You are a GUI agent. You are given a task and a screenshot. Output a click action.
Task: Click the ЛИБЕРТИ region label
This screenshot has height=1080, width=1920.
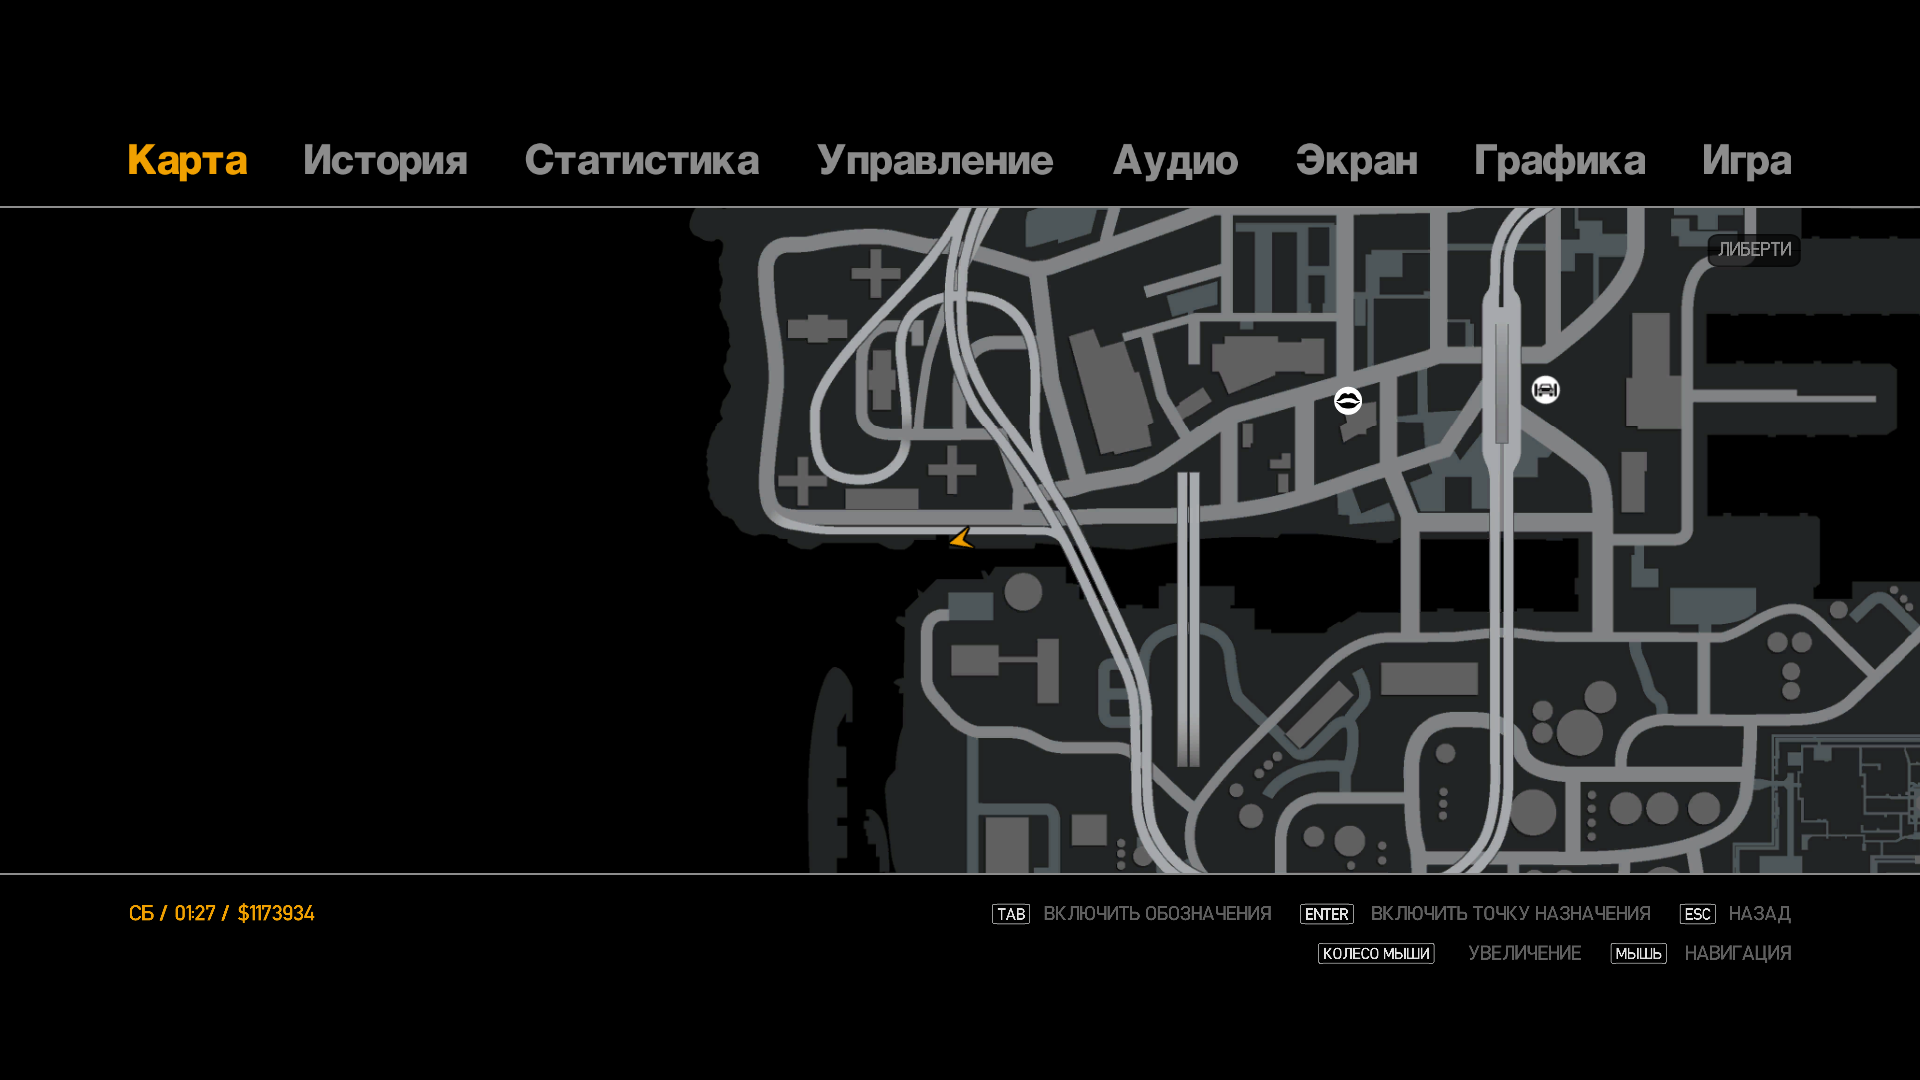coord(1754,250)
